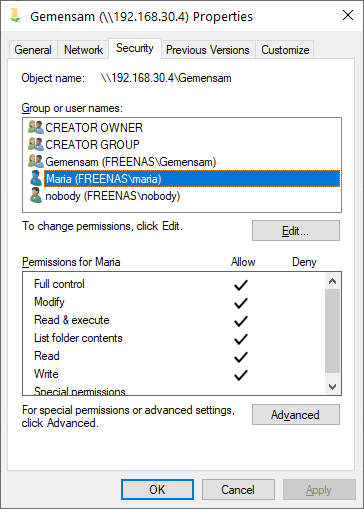The width and height of the screenshot is (364, 512).
Task: Close the Properties dialog
Action: (348, 15)
